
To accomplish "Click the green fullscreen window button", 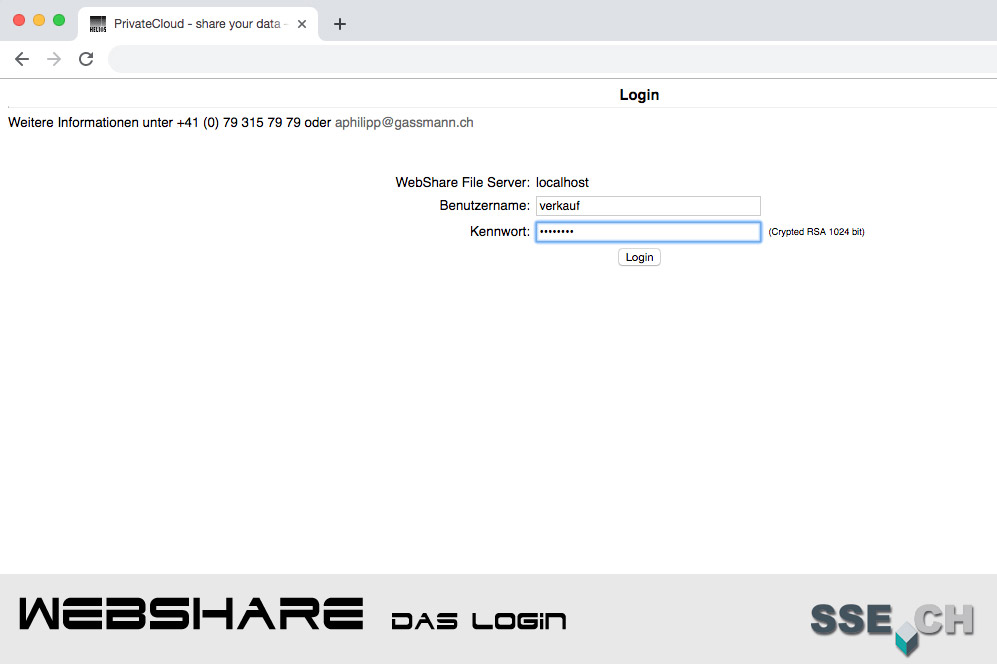I will [x=59, y=20].
